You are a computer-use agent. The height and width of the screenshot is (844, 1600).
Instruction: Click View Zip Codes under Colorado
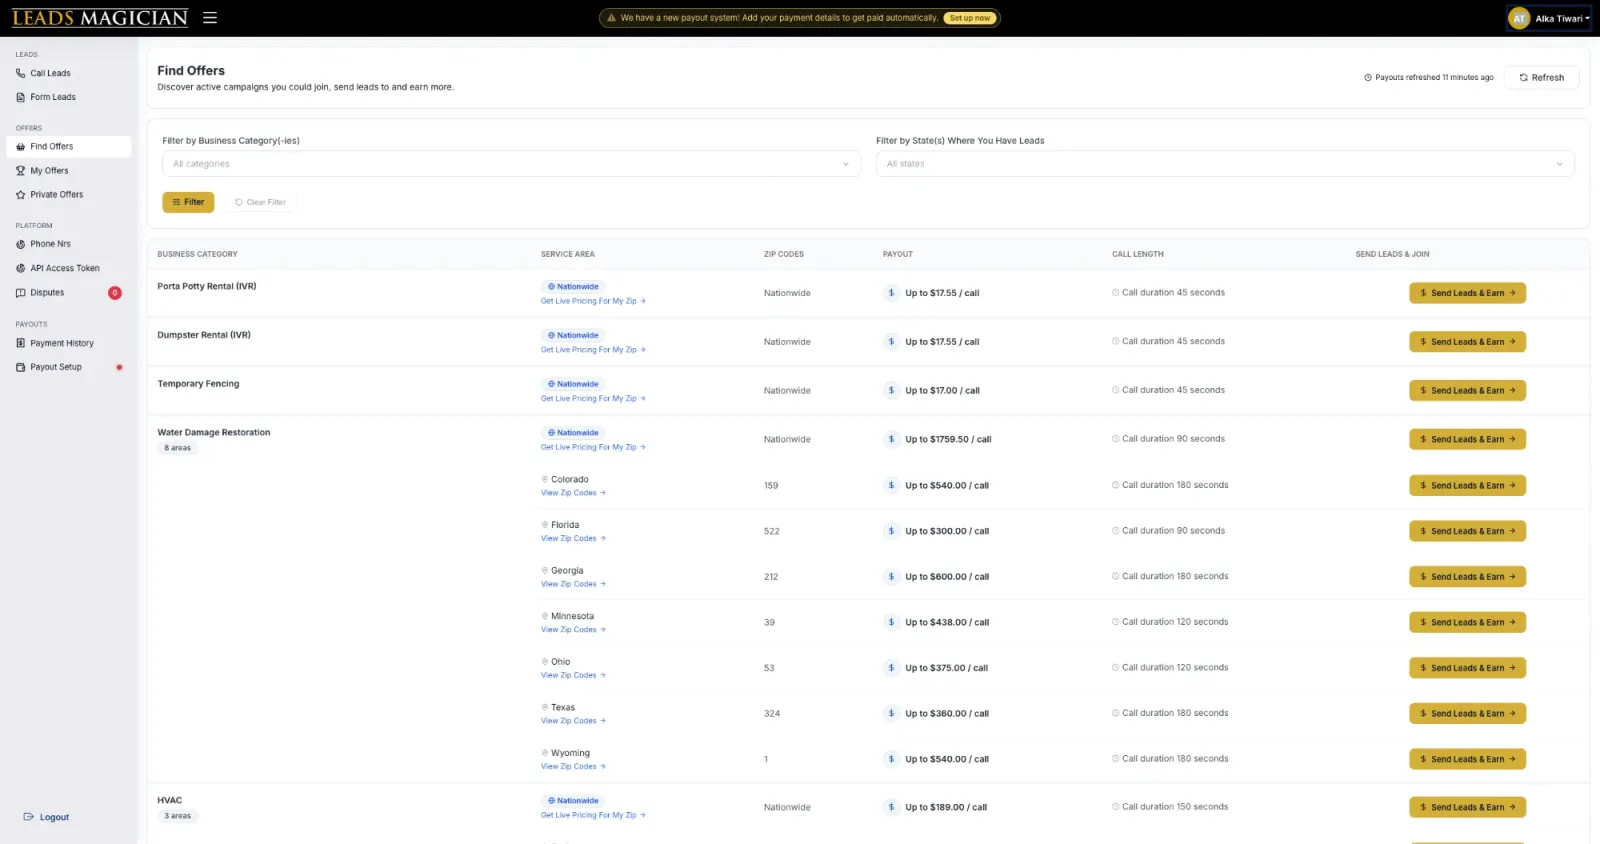[x=573, y=493]
